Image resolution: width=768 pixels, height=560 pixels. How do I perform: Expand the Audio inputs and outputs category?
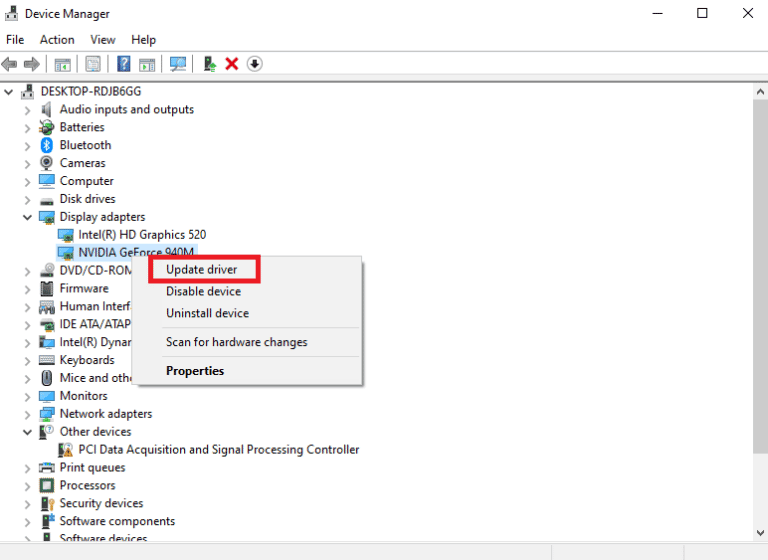tap(27, 110)
